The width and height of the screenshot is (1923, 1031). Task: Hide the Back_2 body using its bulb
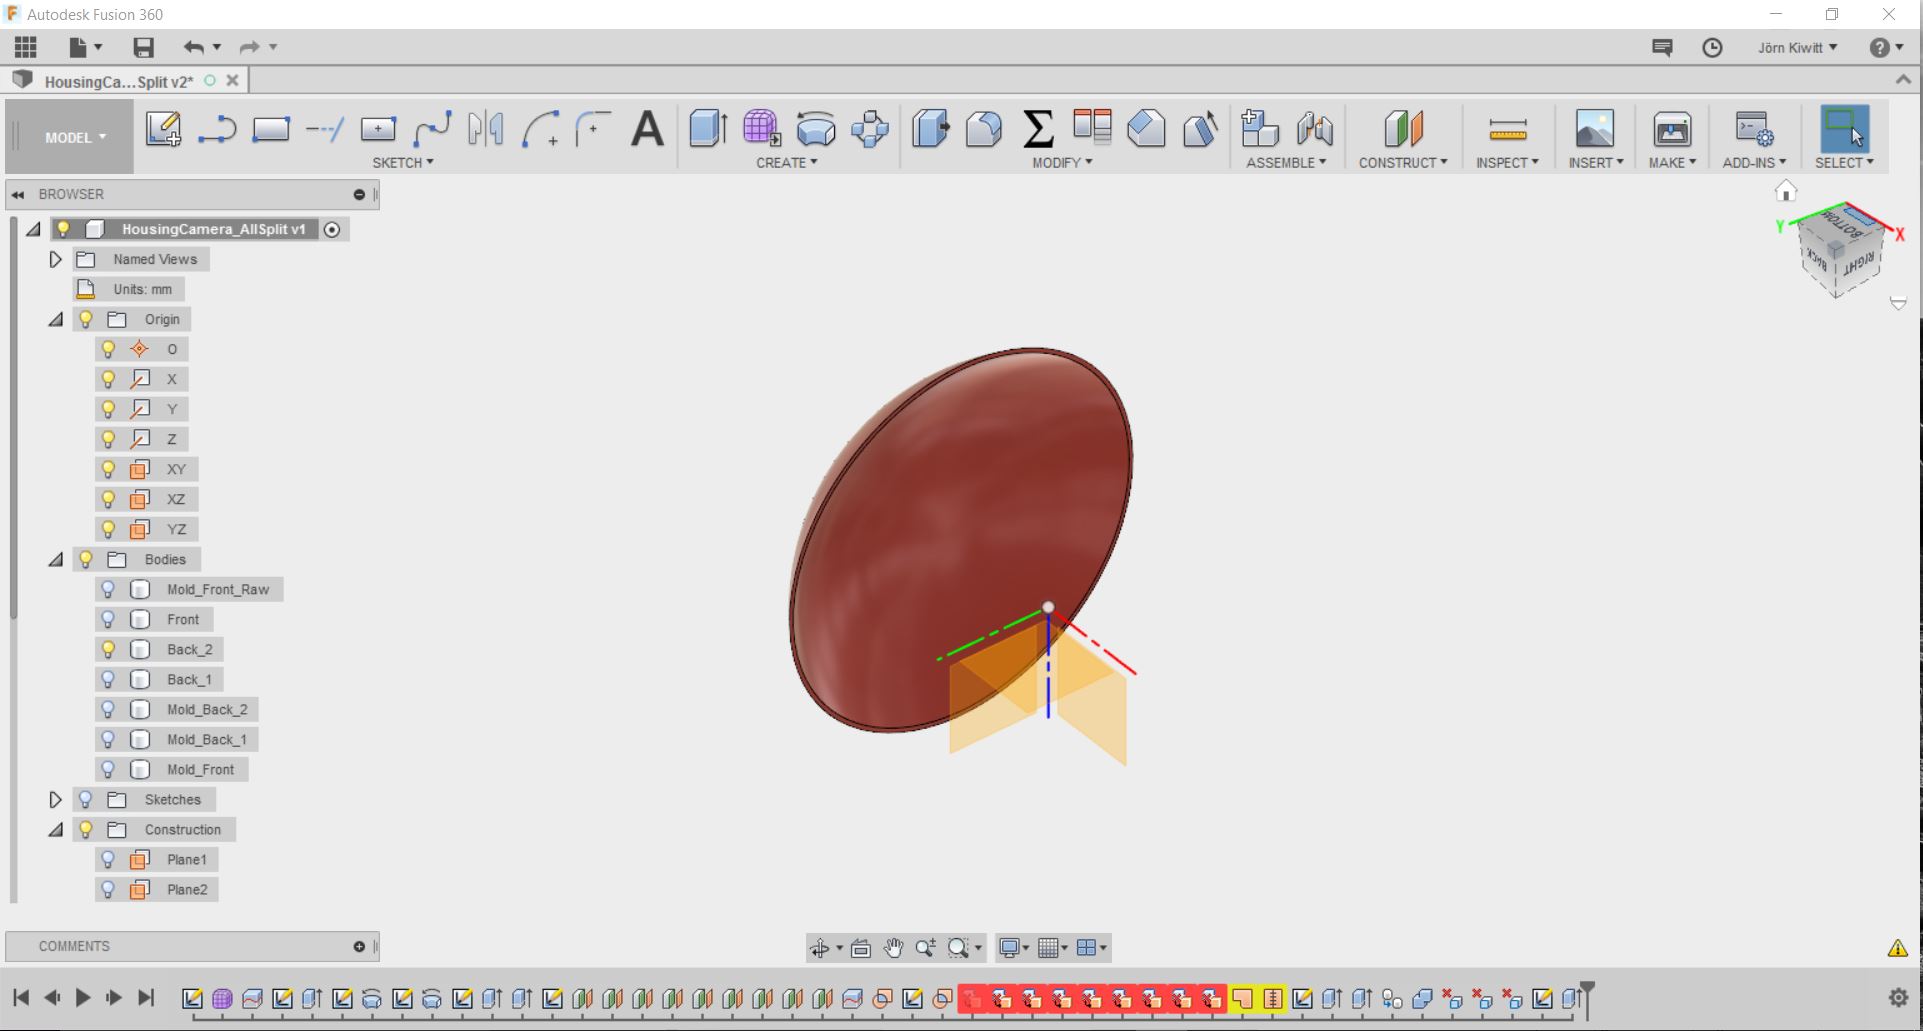[x=109, y=649]
